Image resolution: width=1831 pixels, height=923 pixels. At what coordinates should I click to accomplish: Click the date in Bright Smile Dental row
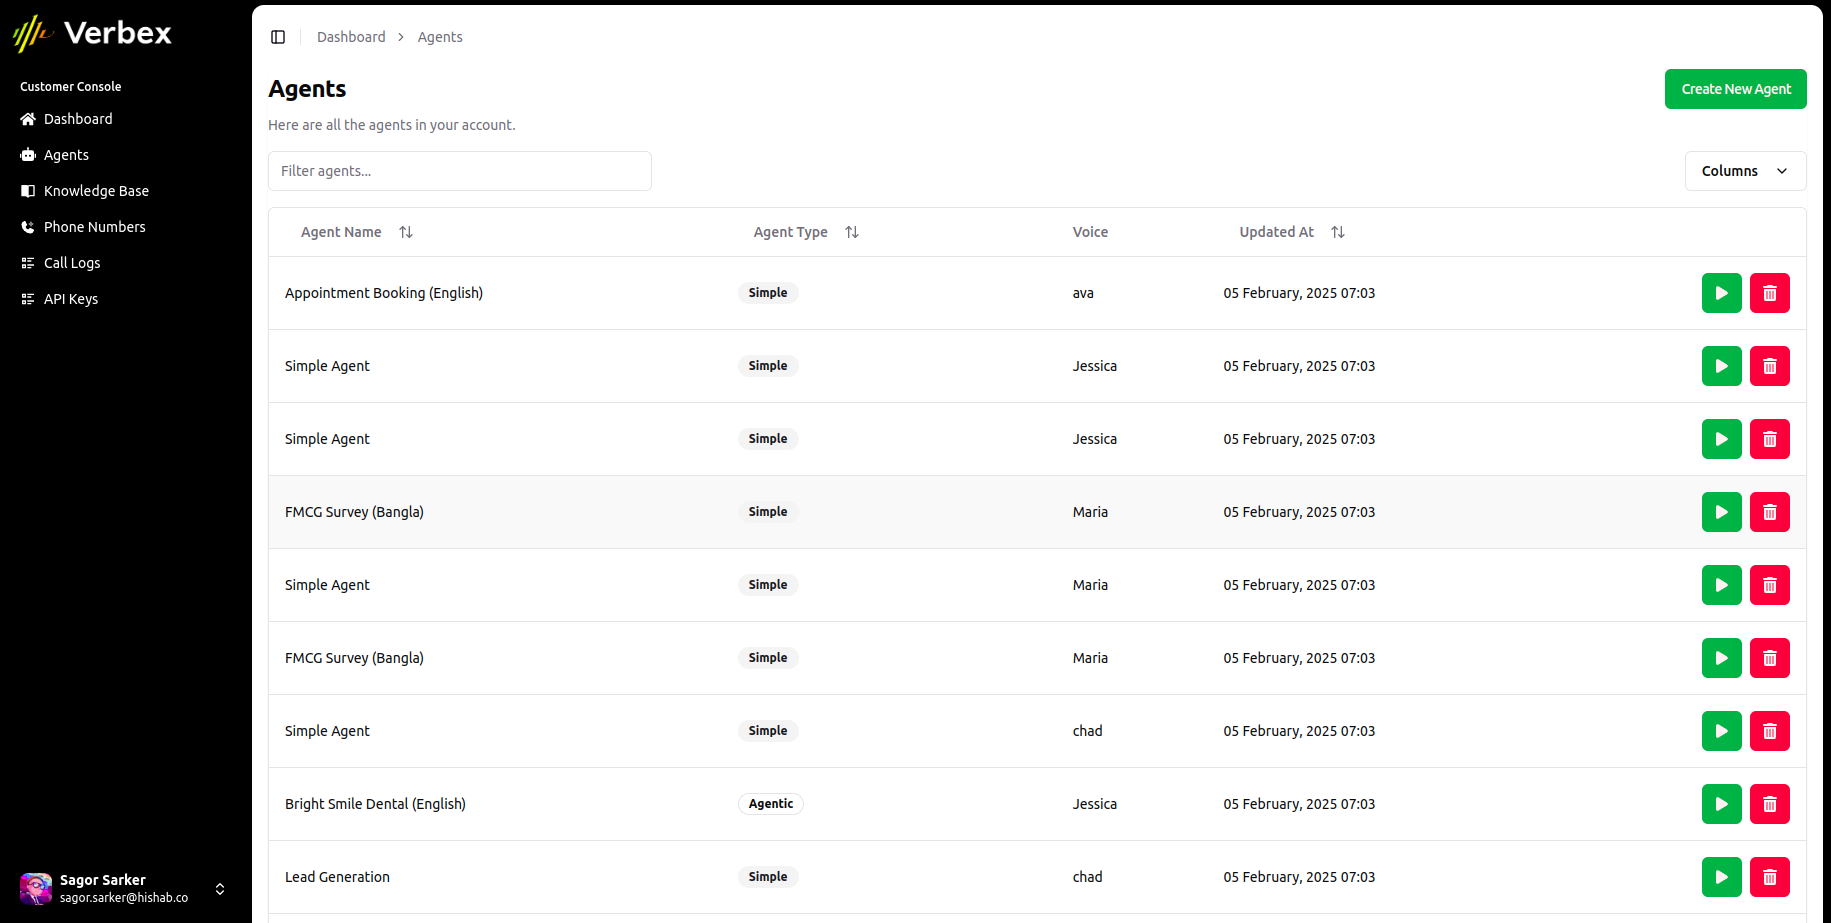(1299, 804)
